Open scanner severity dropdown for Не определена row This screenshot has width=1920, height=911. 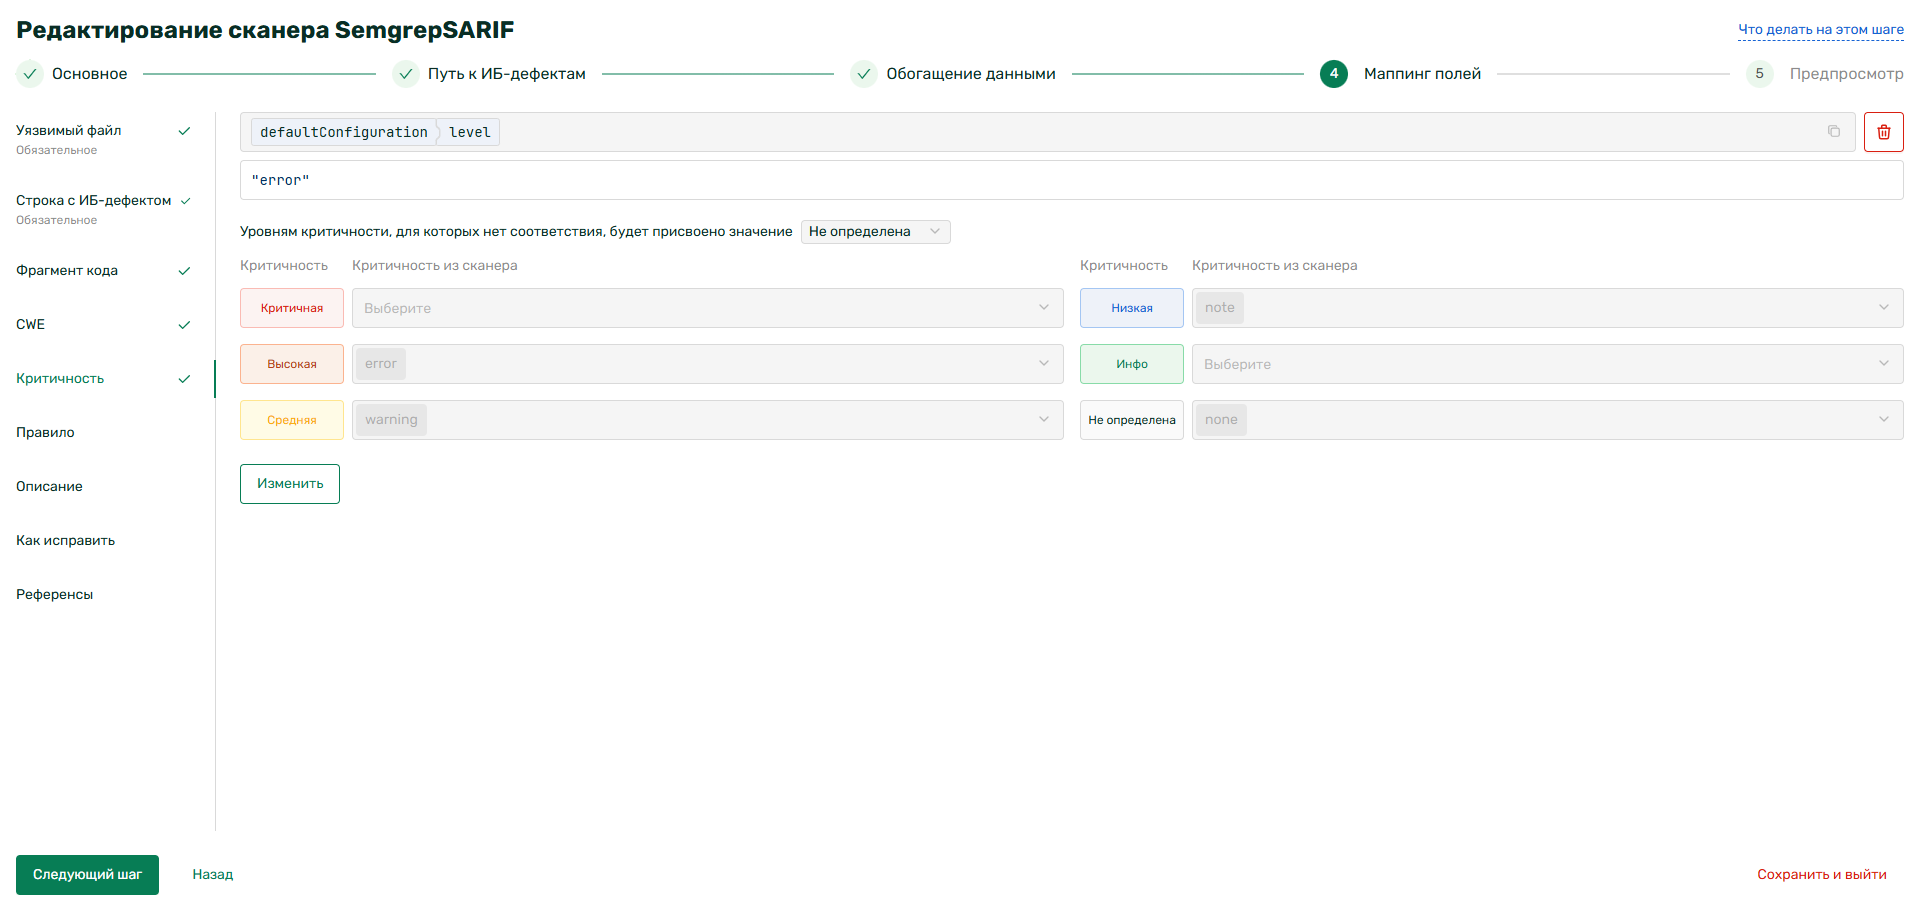[x=1547, y=420]
